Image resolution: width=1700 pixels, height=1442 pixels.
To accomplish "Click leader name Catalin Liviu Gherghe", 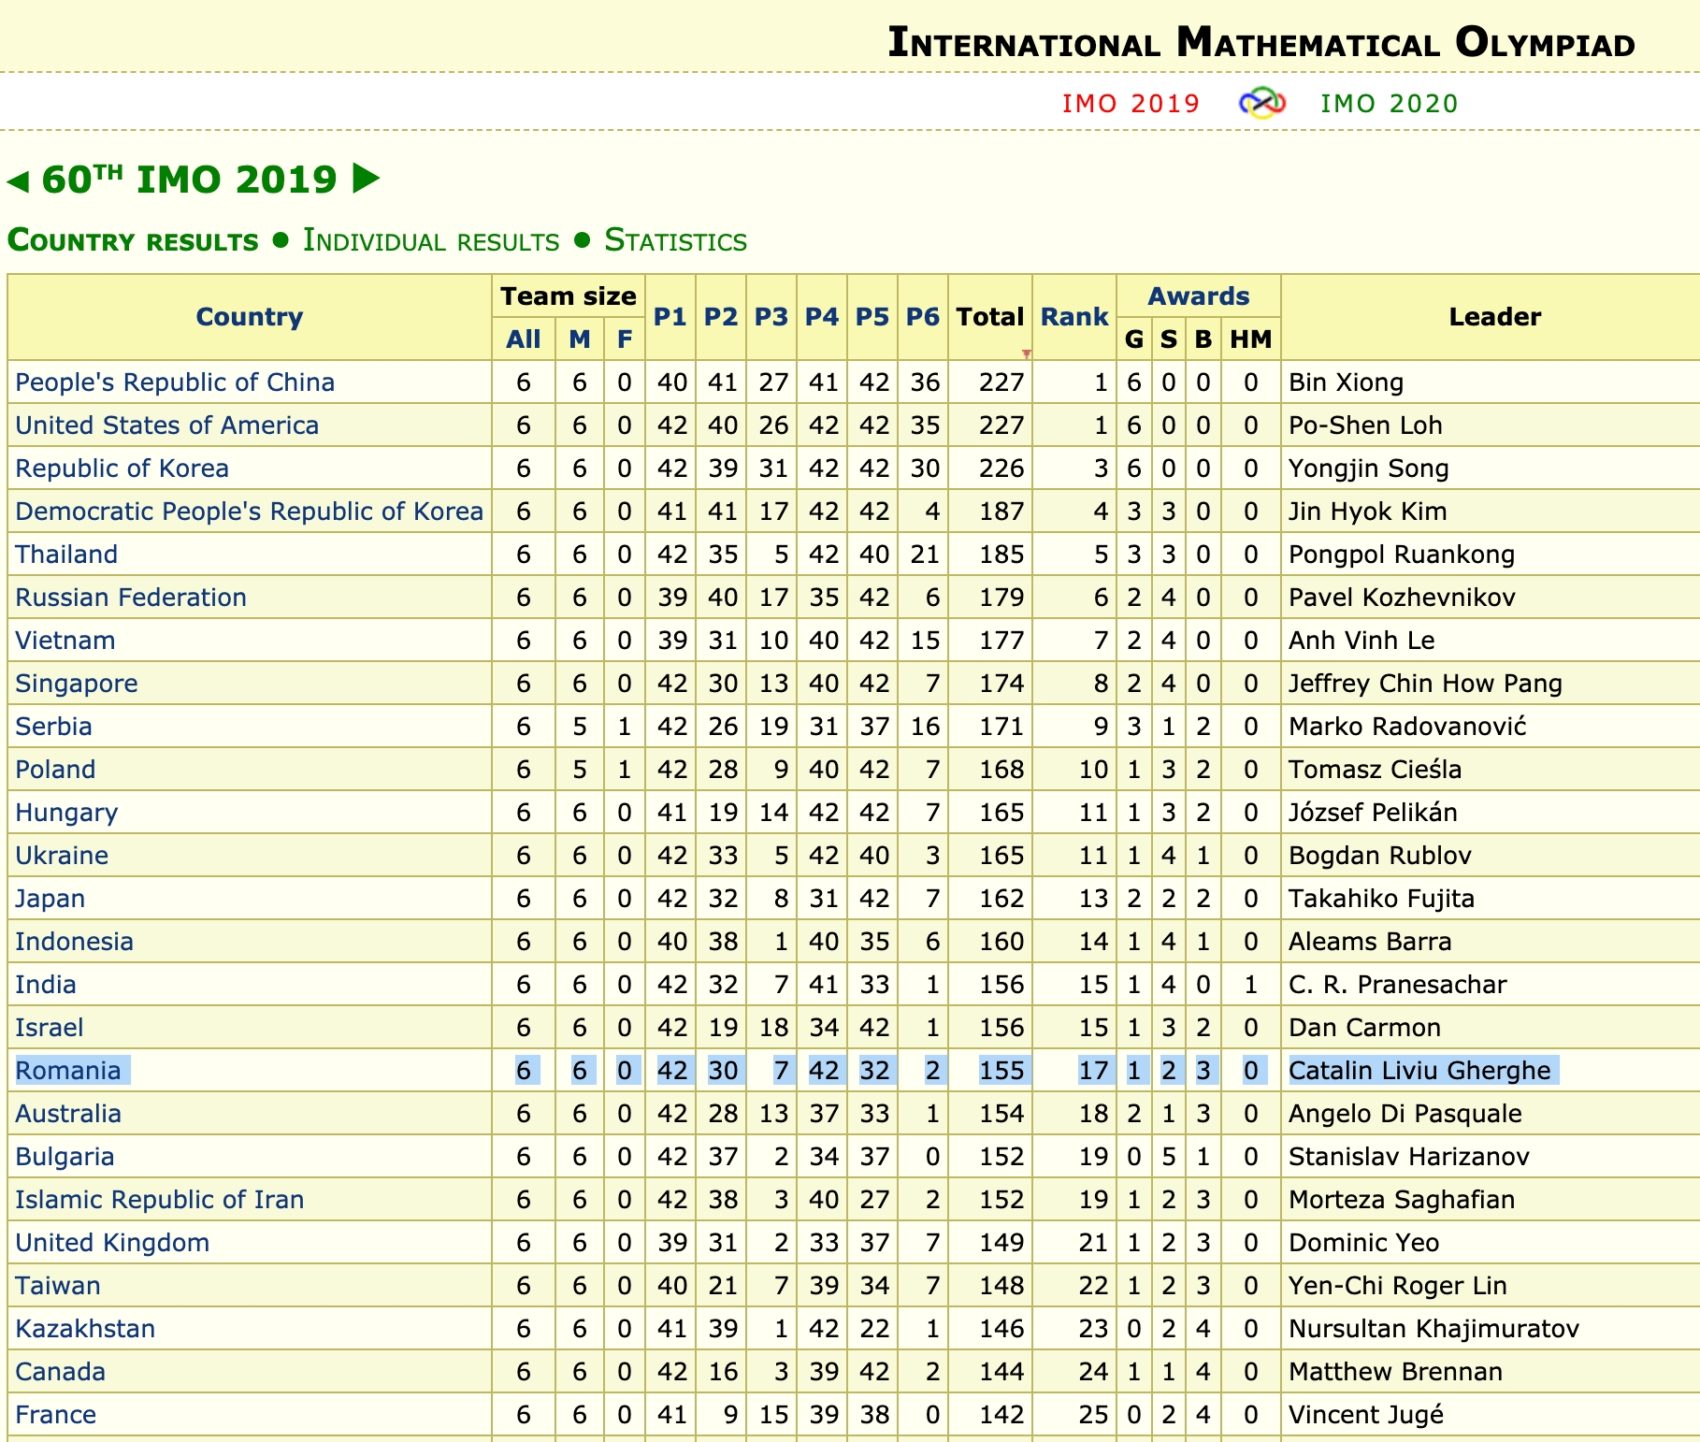I will point(1419,1070).
